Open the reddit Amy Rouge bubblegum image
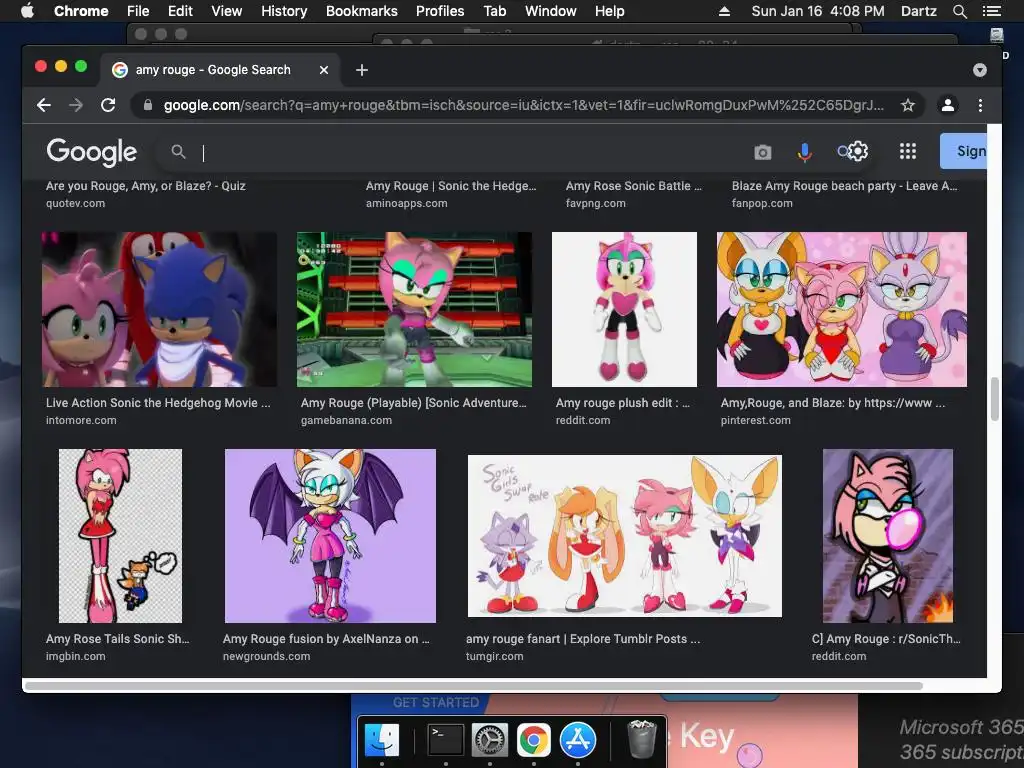Screen dimensions: 1024x768 click(x=888, y=536)
